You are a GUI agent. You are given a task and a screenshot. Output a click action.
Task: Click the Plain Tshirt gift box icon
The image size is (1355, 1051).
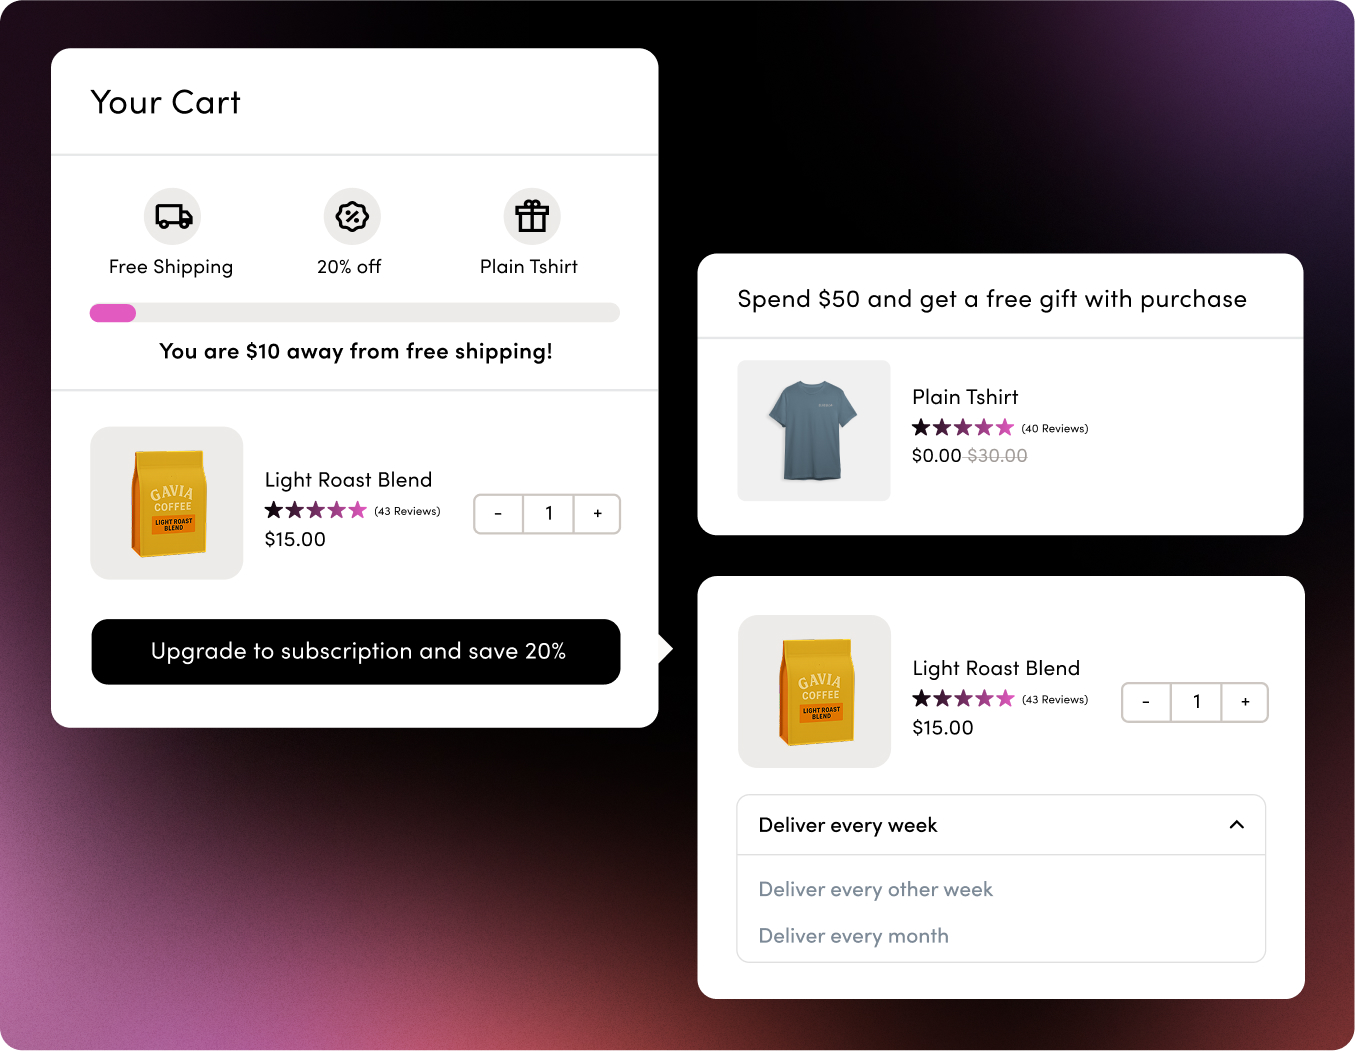531,216
